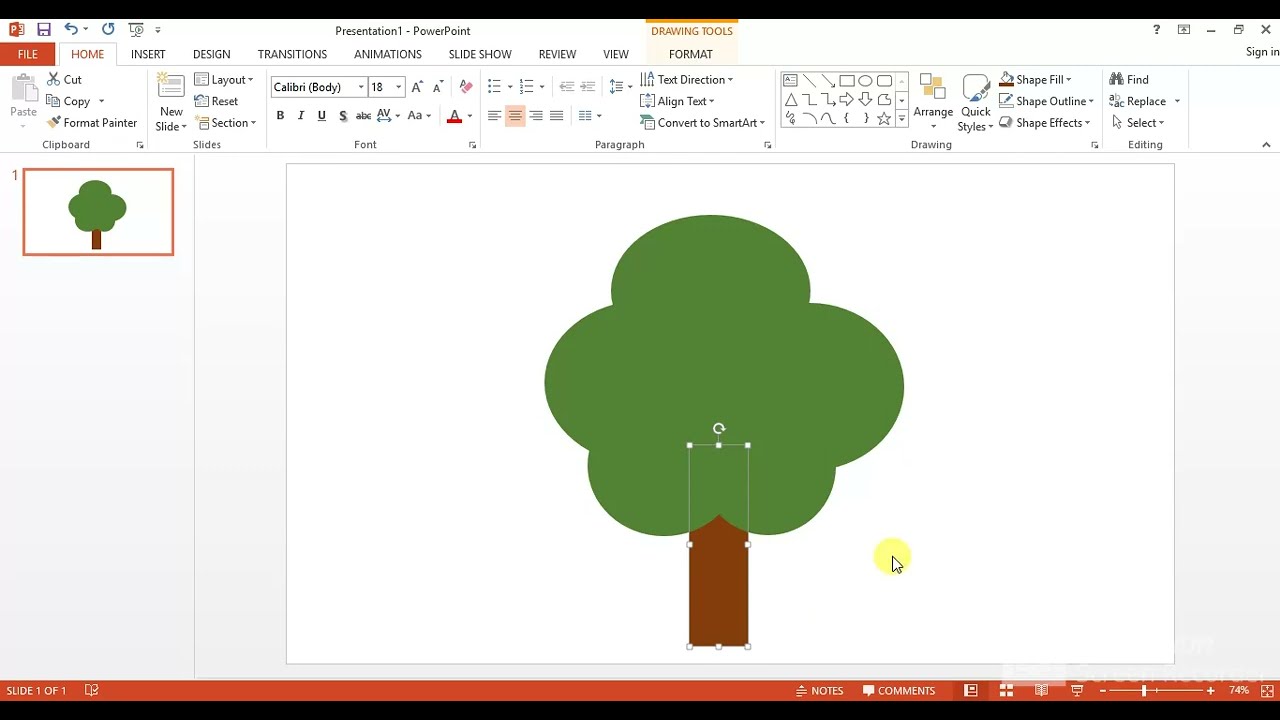1280x720 pixels.
Task: Click Convert to SmartArt
Action: pos(702,123)
